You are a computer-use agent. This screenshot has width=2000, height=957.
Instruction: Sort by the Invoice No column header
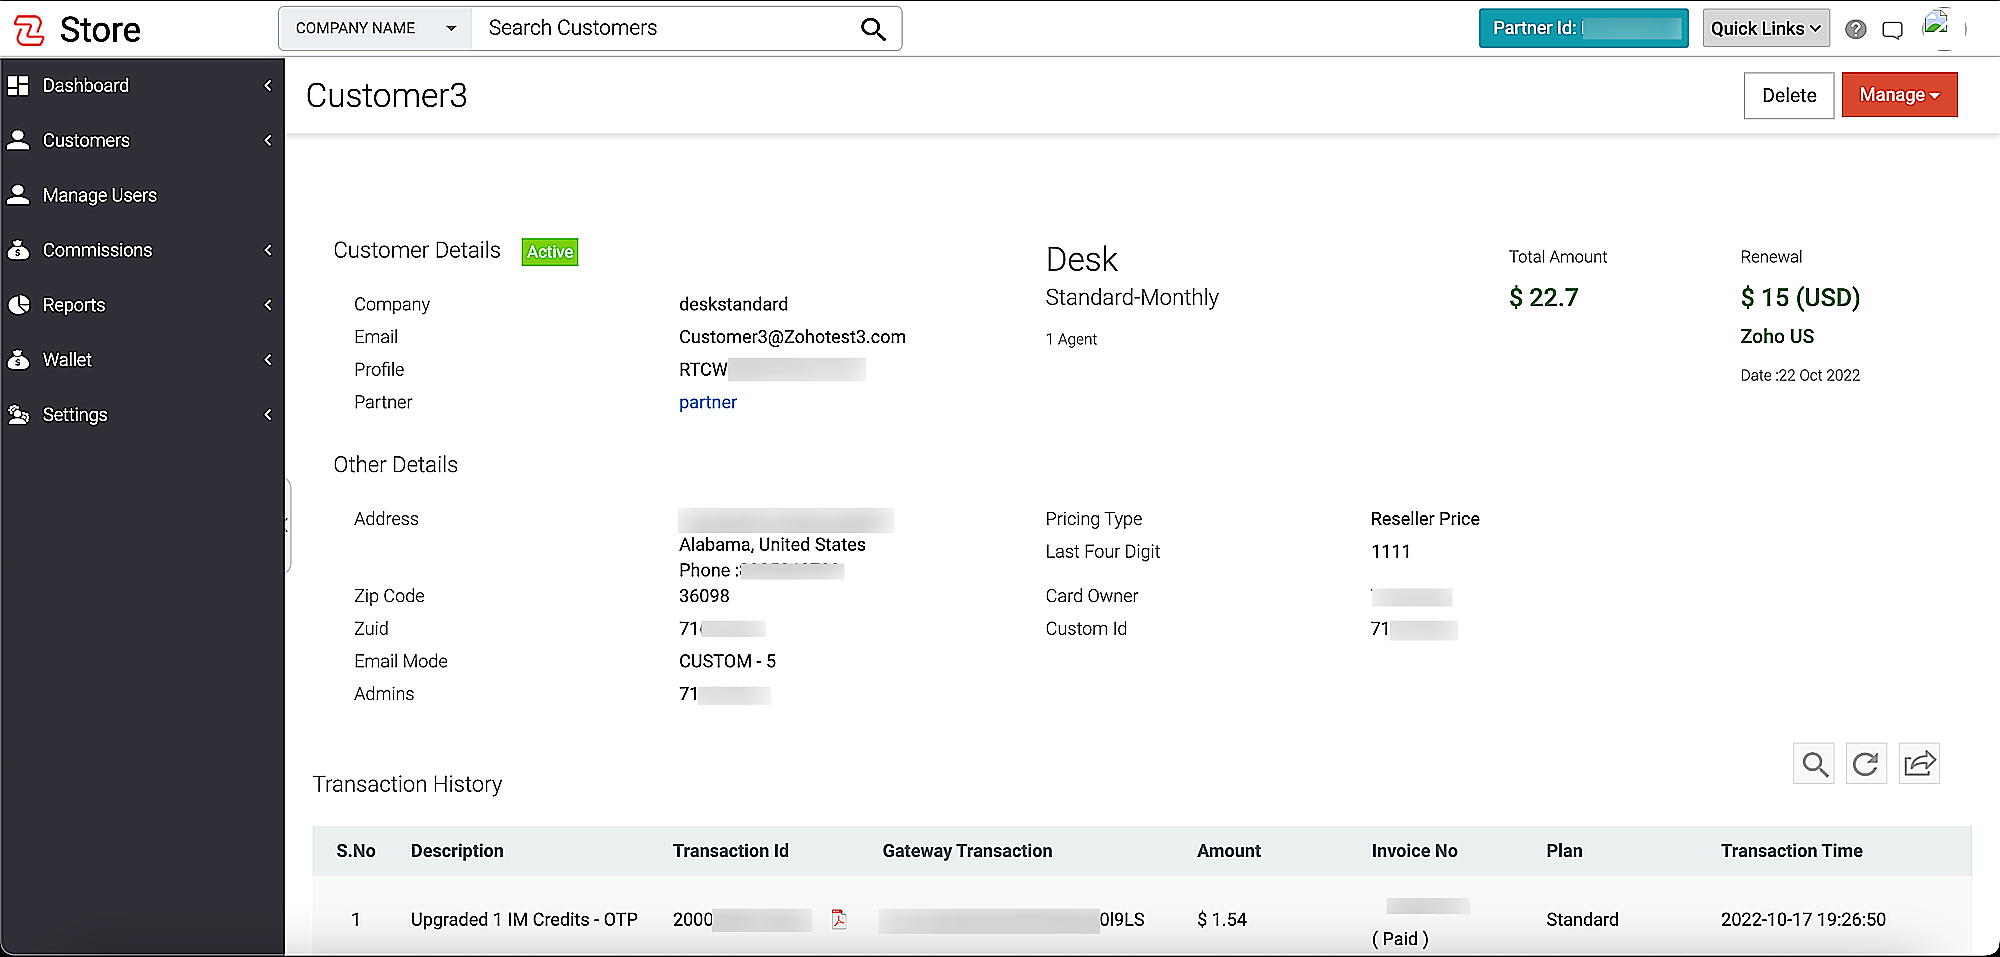1414,851
